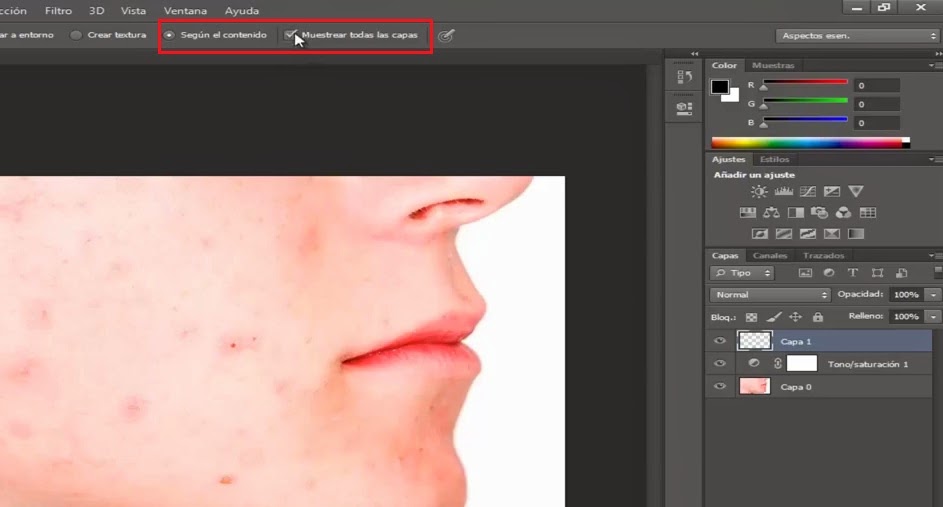Click the foreground color swatch

719,87
